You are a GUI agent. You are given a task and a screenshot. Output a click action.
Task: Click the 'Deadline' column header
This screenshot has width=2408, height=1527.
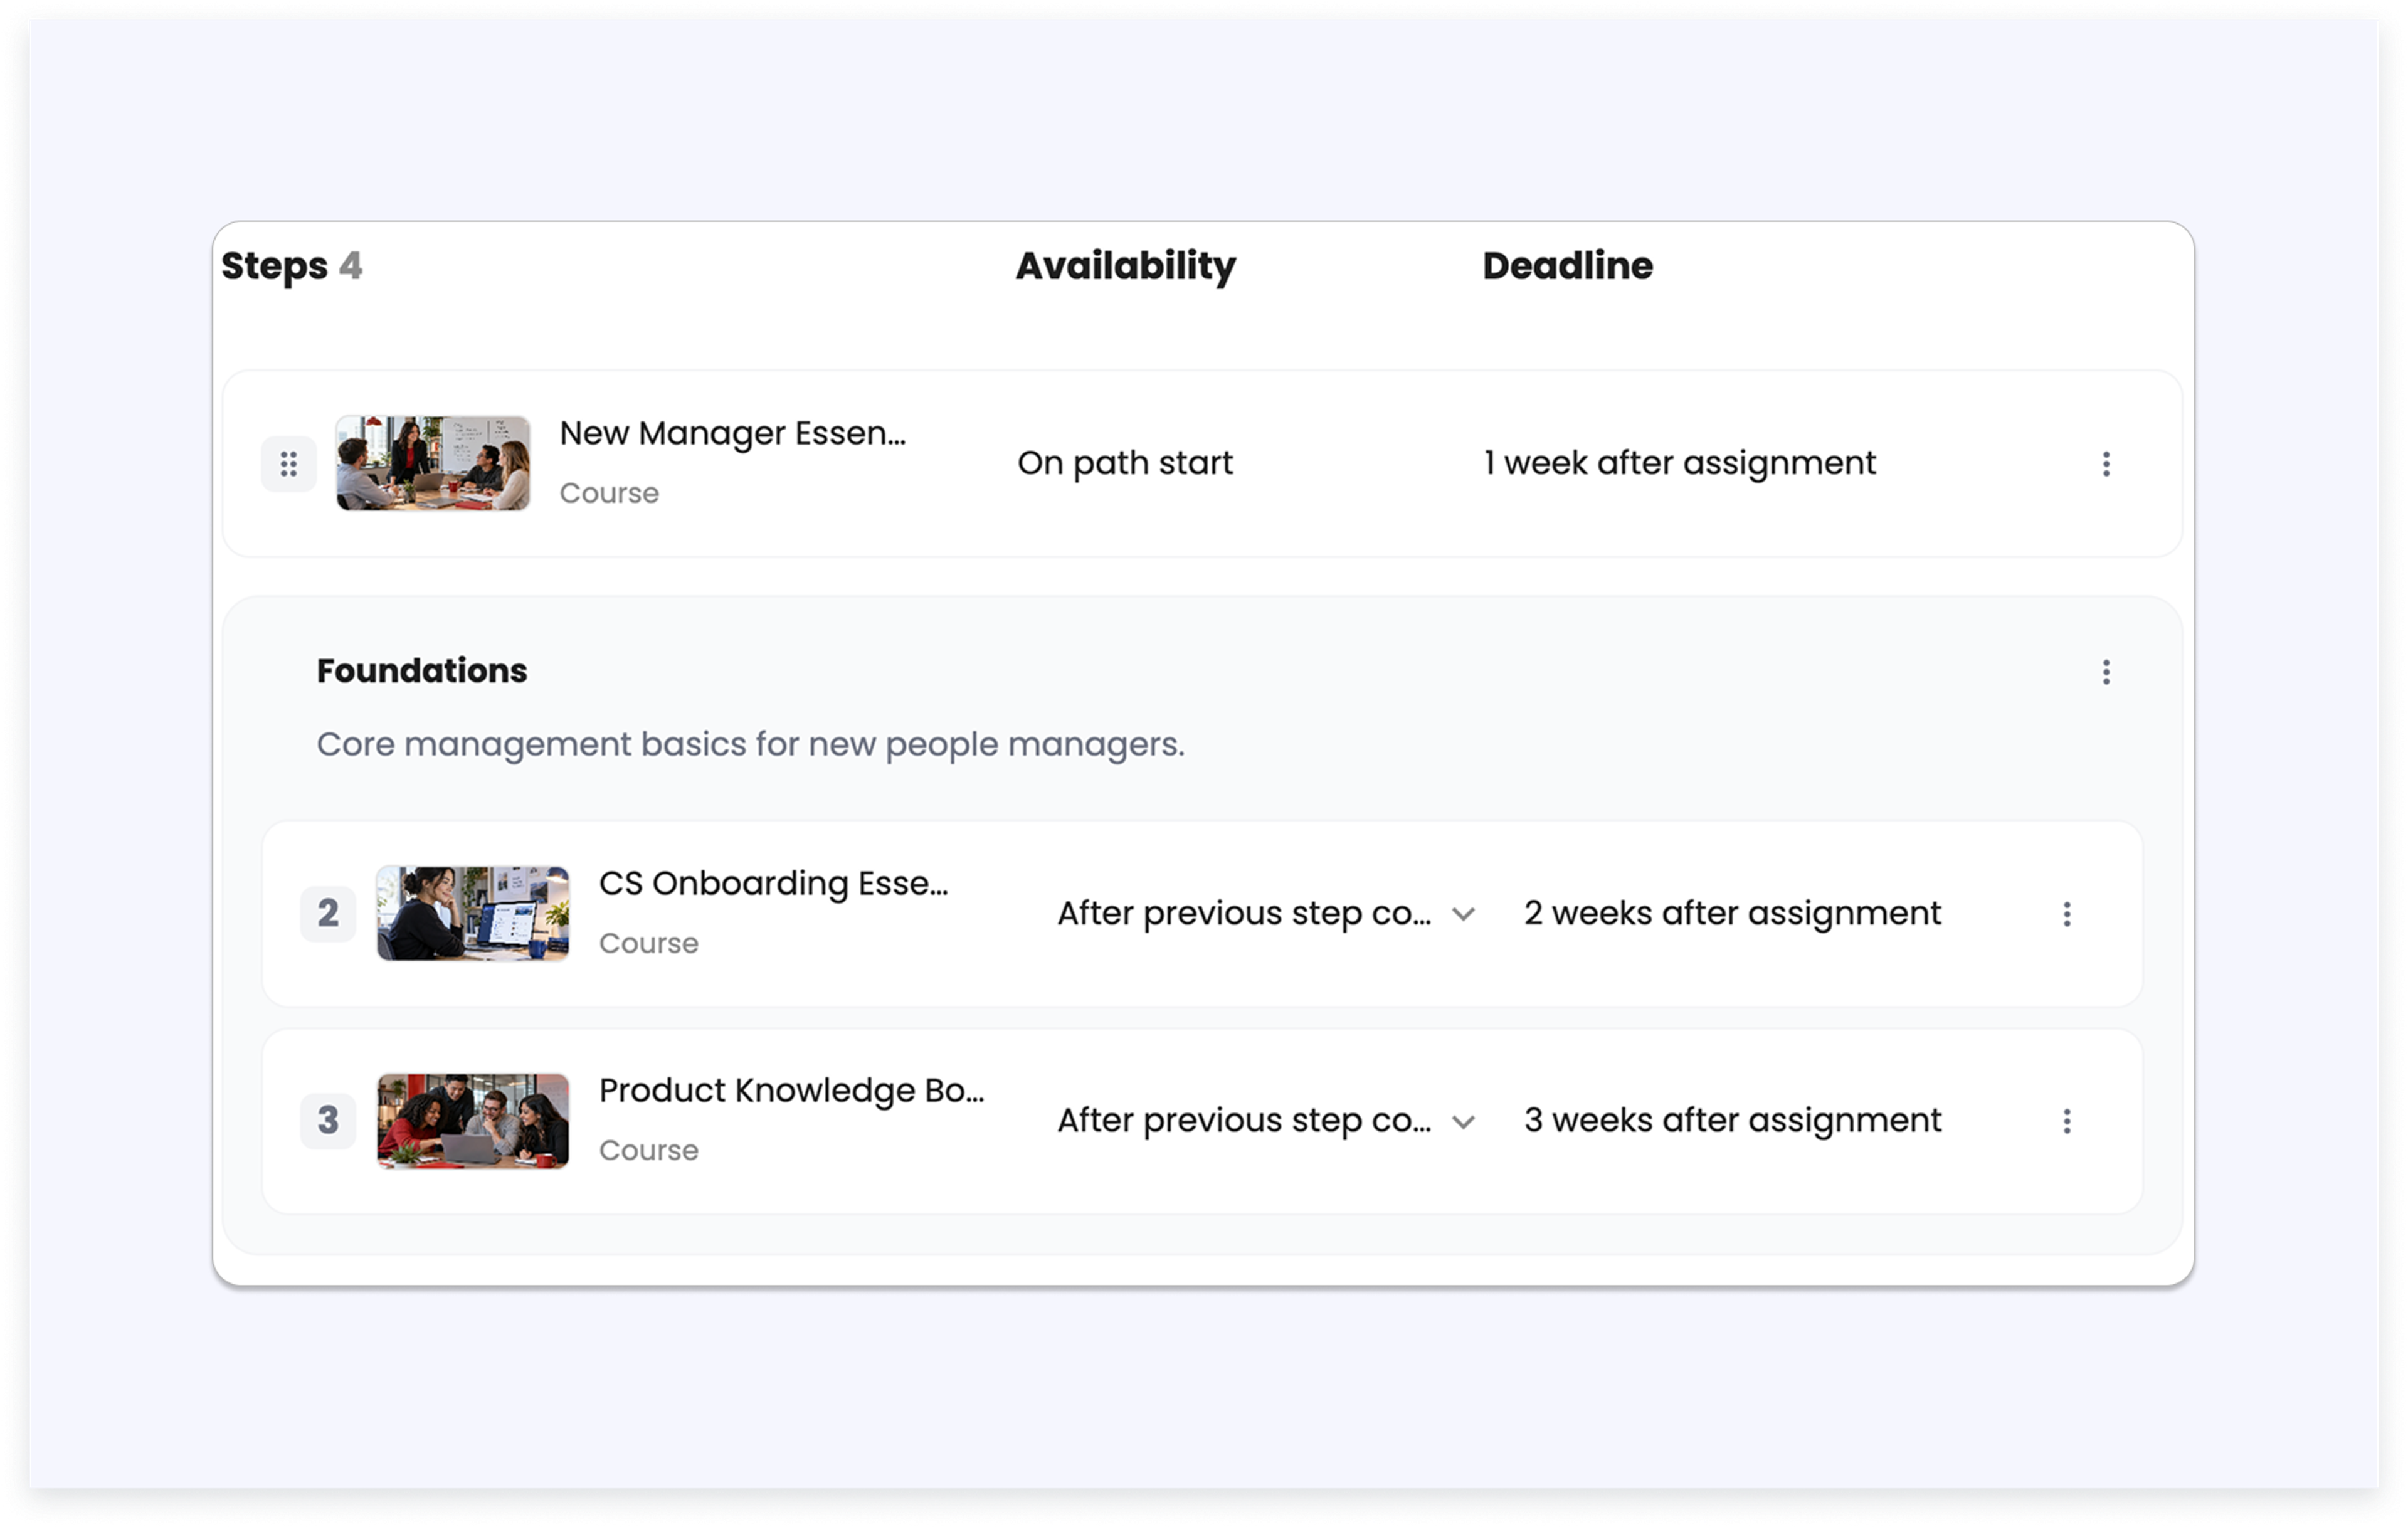point(1567,266)
